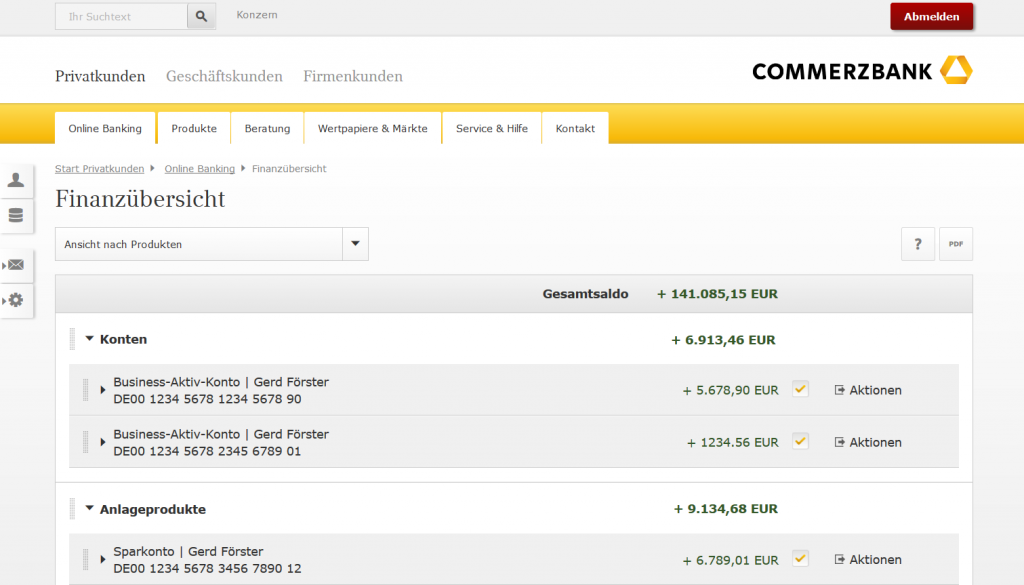The height and width of the screenshot is (585, 1024).
Task: Collapse the Anlageprodukte section
Action: pos(89,508)
